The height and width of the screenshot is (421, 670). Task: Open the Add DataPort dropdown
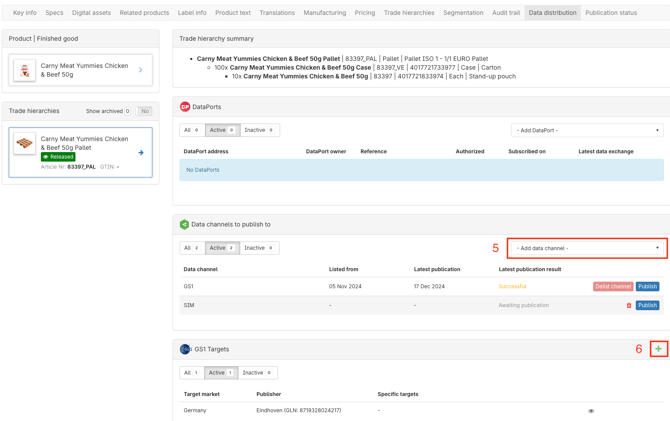[x=587, y=130]
